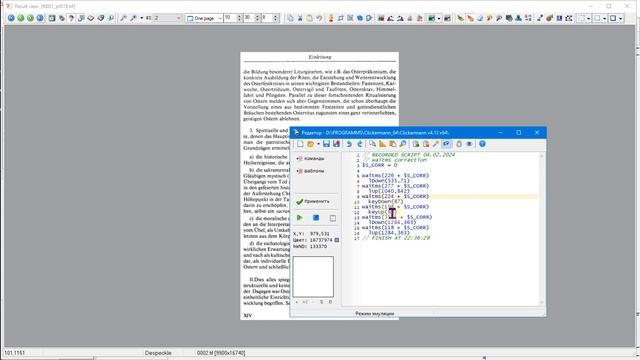Click the Применить apply button
The width and height of the screenshot is (640, 360).
(313, 202)
